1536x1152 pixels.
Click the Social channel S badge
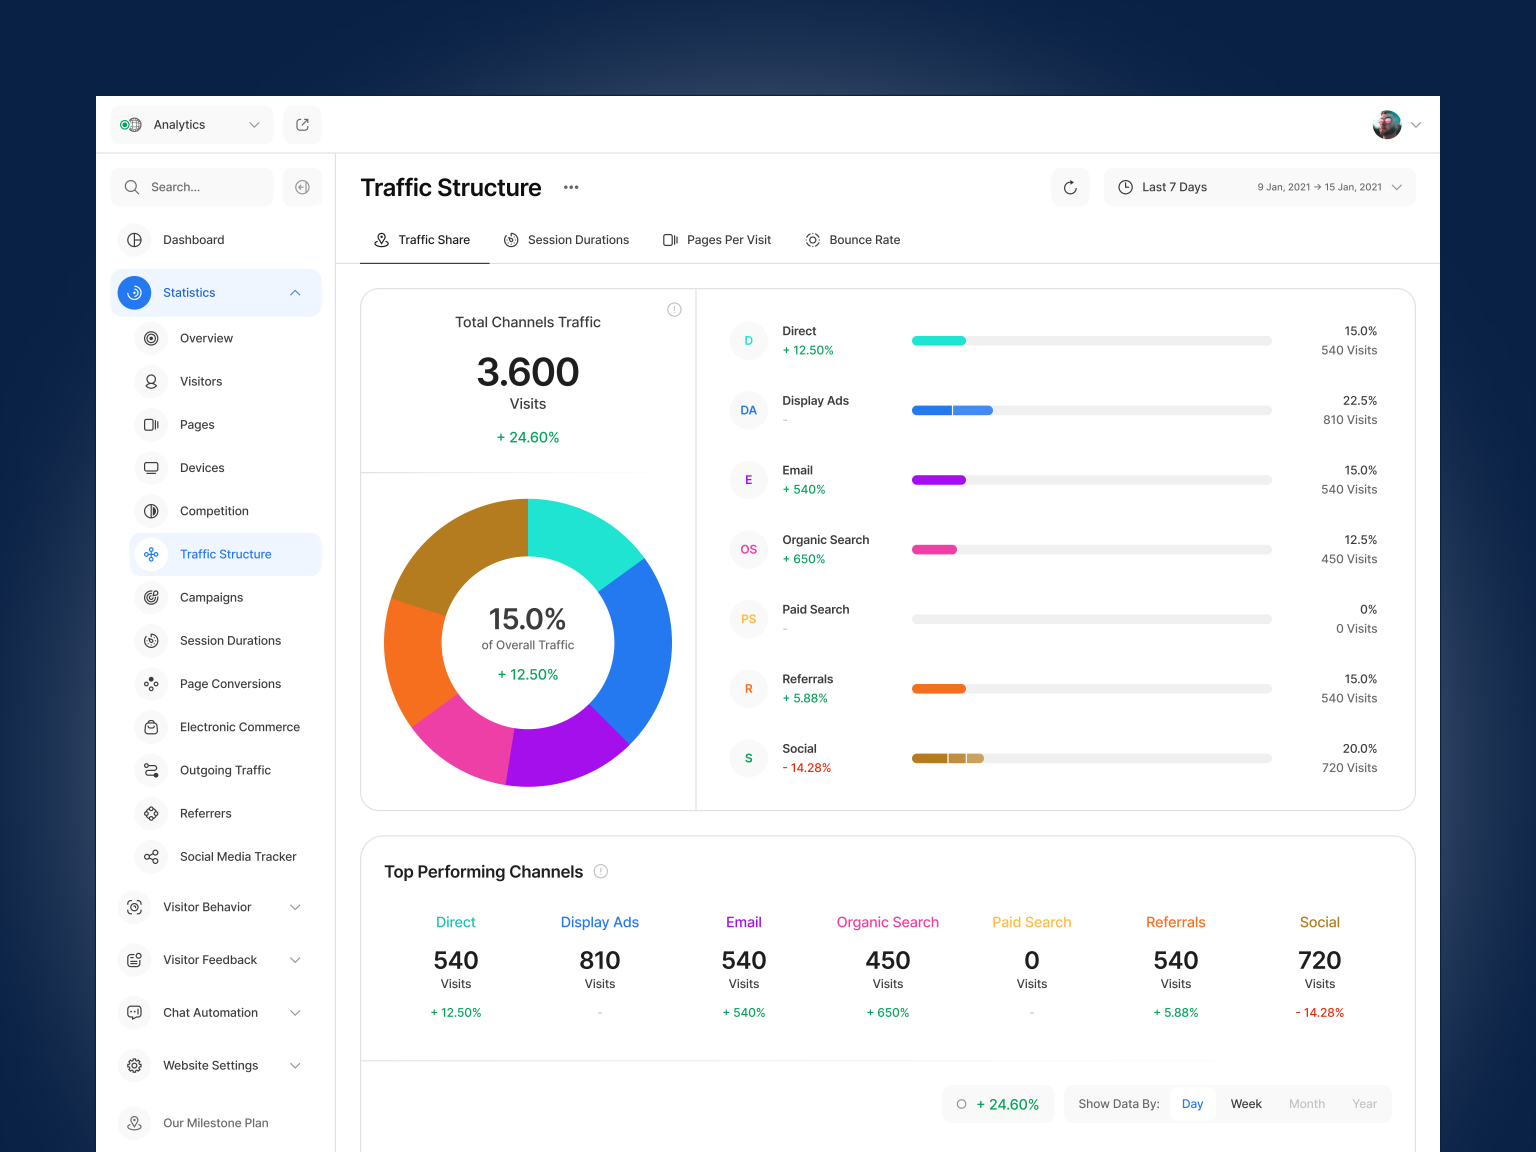(x=748, y=758)
